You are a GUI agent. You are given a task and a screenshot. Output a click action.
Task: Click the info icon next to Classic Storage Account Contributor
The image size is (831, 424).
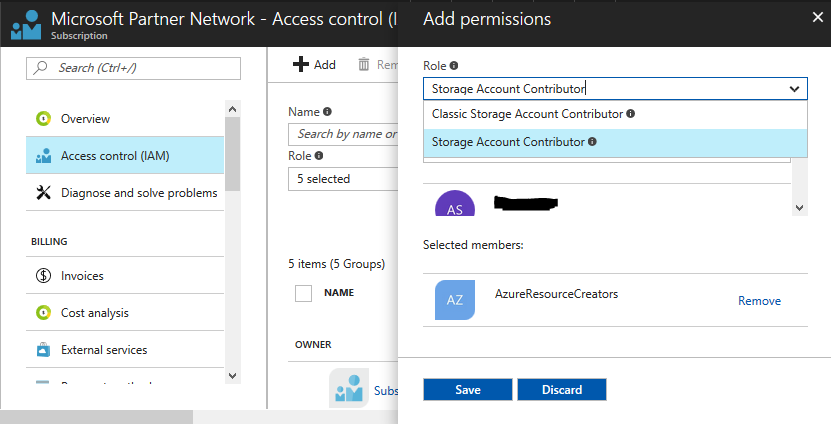[631, 114]
